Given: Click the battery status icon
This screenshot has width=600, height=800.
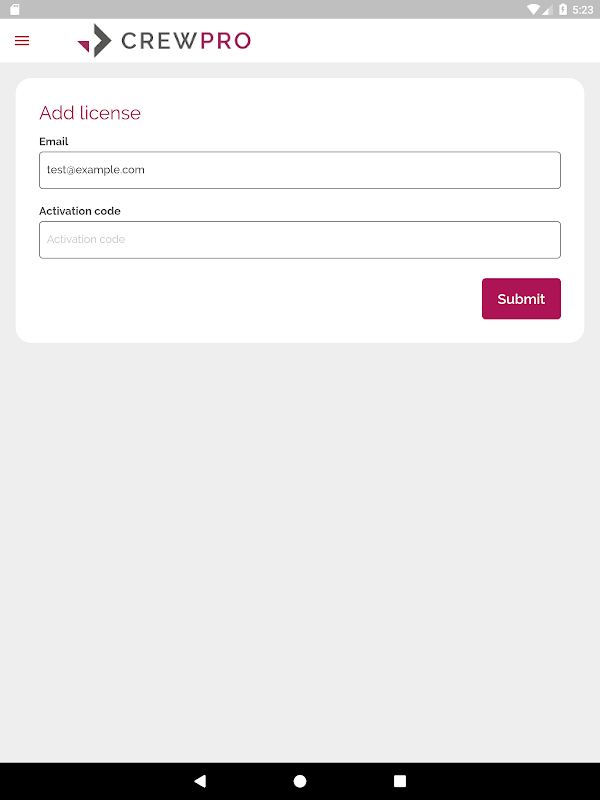Looking at the screenshot, I should (x=563, y=9).
